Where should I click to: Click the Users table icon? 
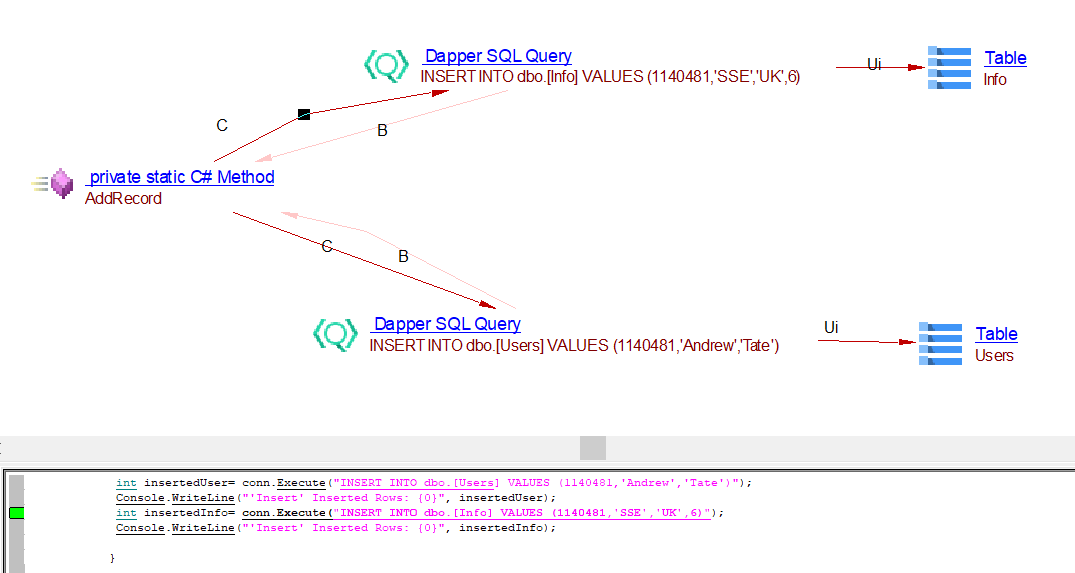940,343
